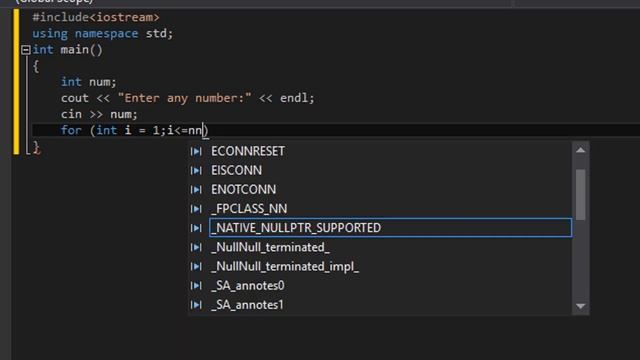Image resolution: width=640 pixels, height=360 pixels.
Task: Click macro icon beside EISCONN
Action: coord(196,171)
